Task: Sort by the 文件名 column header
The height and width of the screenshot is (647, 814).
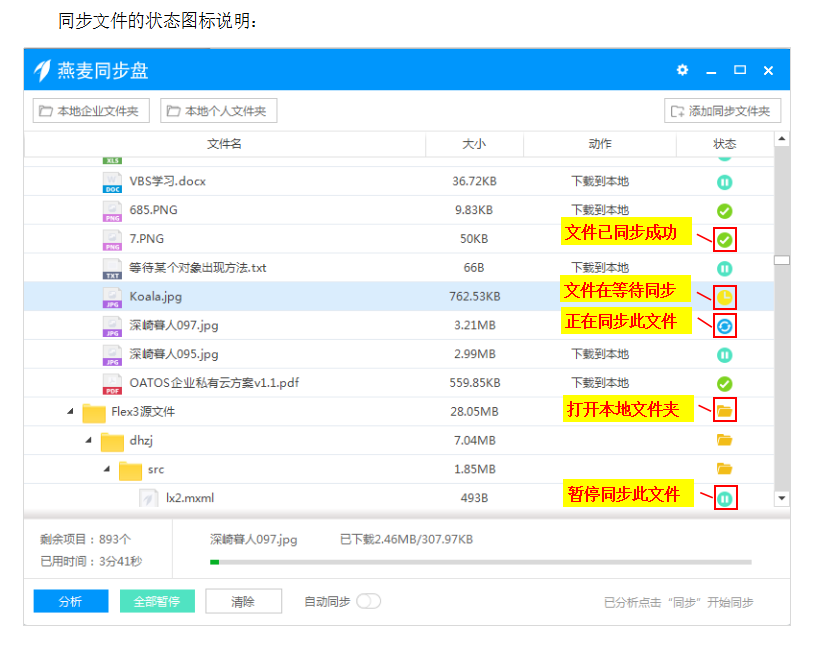Action: point(224,145)
